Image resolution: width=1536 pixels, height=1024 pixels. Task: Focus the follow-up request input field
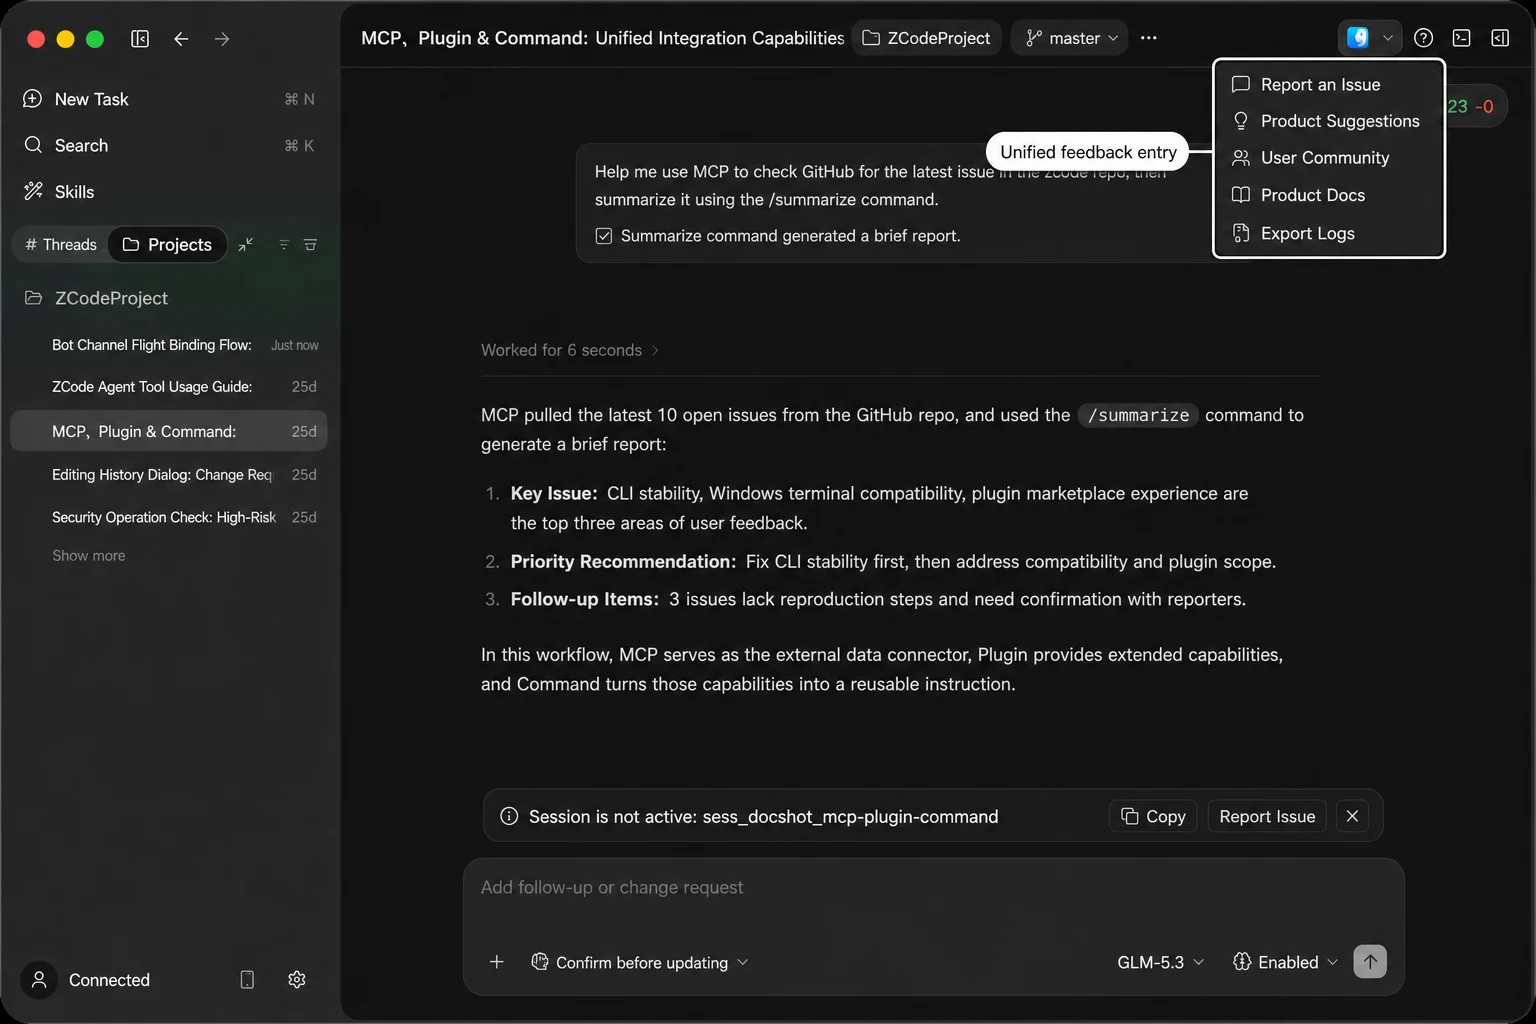pos(933,888)
